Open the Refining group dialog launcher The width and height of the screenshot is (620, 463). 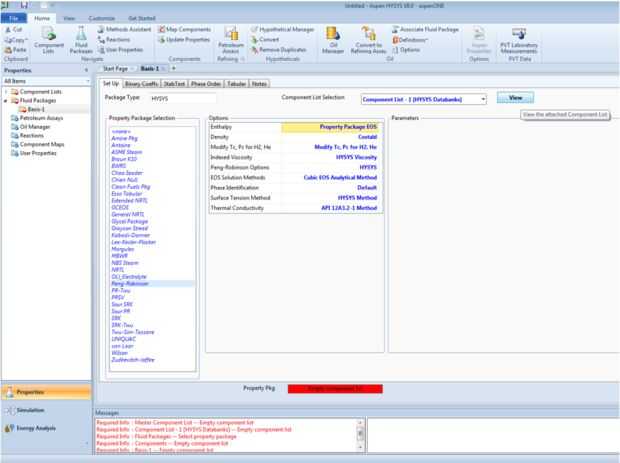(242, 59)
